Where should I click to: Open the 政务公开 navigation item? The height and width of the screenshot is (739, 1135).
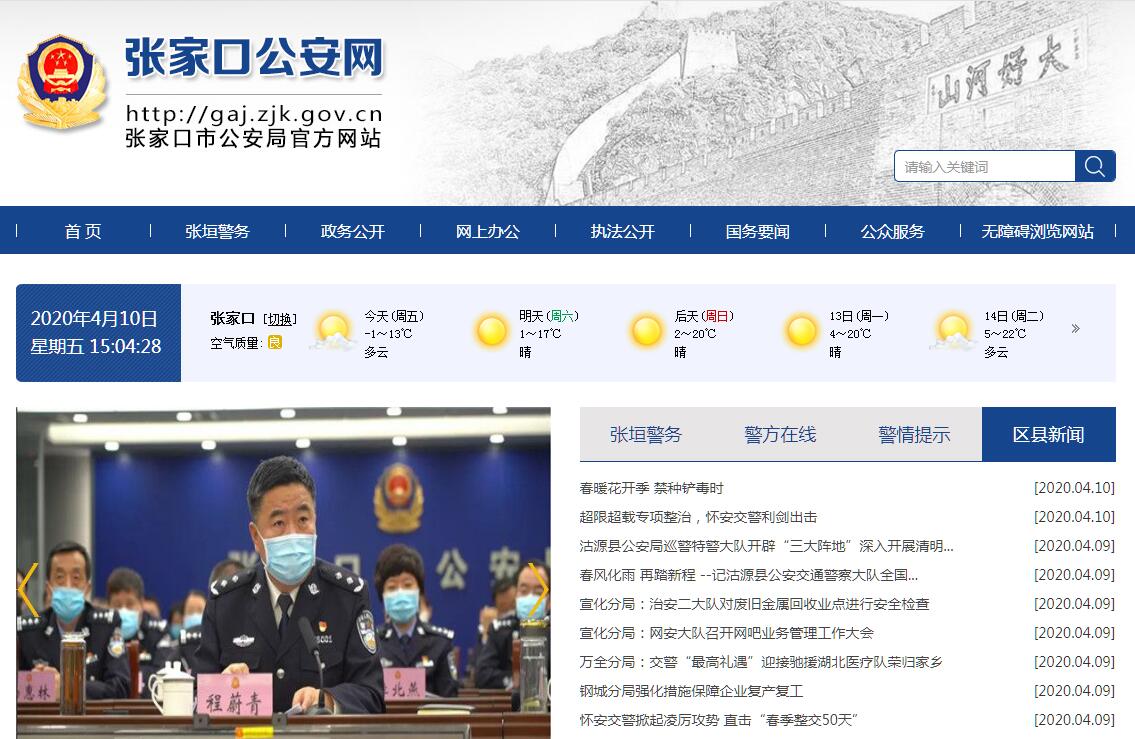pyautogui.click(x=353, y=231)
